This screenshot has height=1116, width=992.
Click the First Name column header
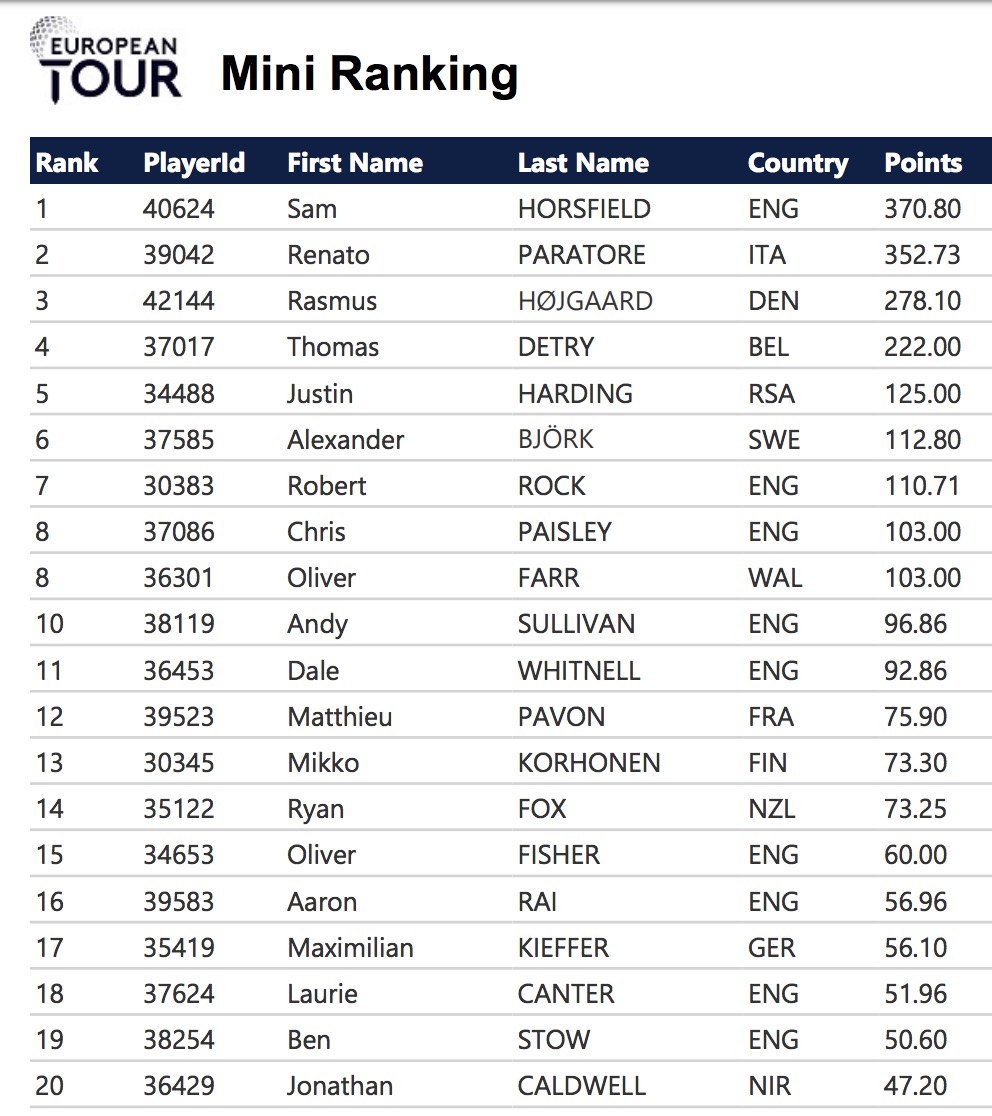355,163
